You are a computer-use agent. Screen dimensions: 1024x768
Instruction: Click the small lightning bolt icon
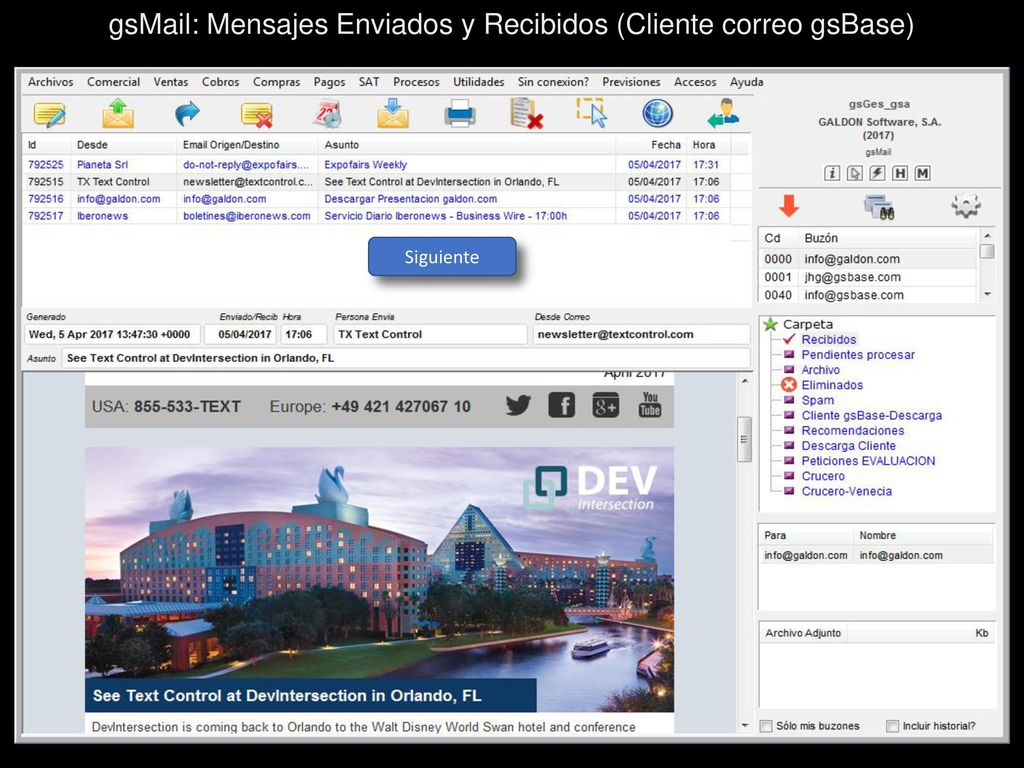tap(877, 173)
